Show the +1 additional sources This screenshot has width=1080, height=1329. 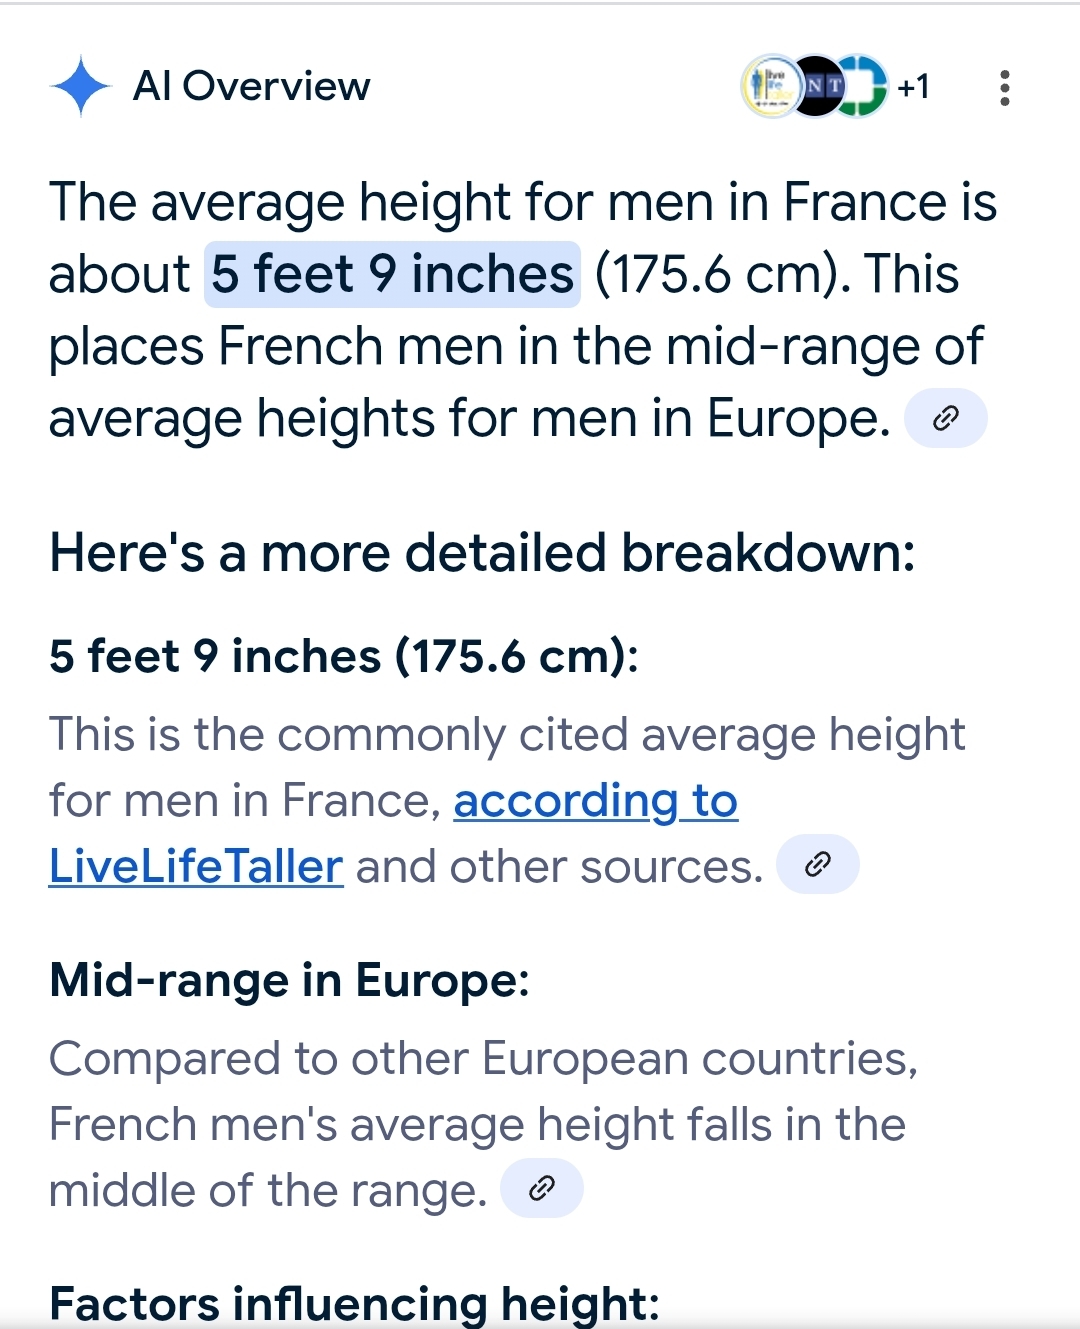pos(913,87)
